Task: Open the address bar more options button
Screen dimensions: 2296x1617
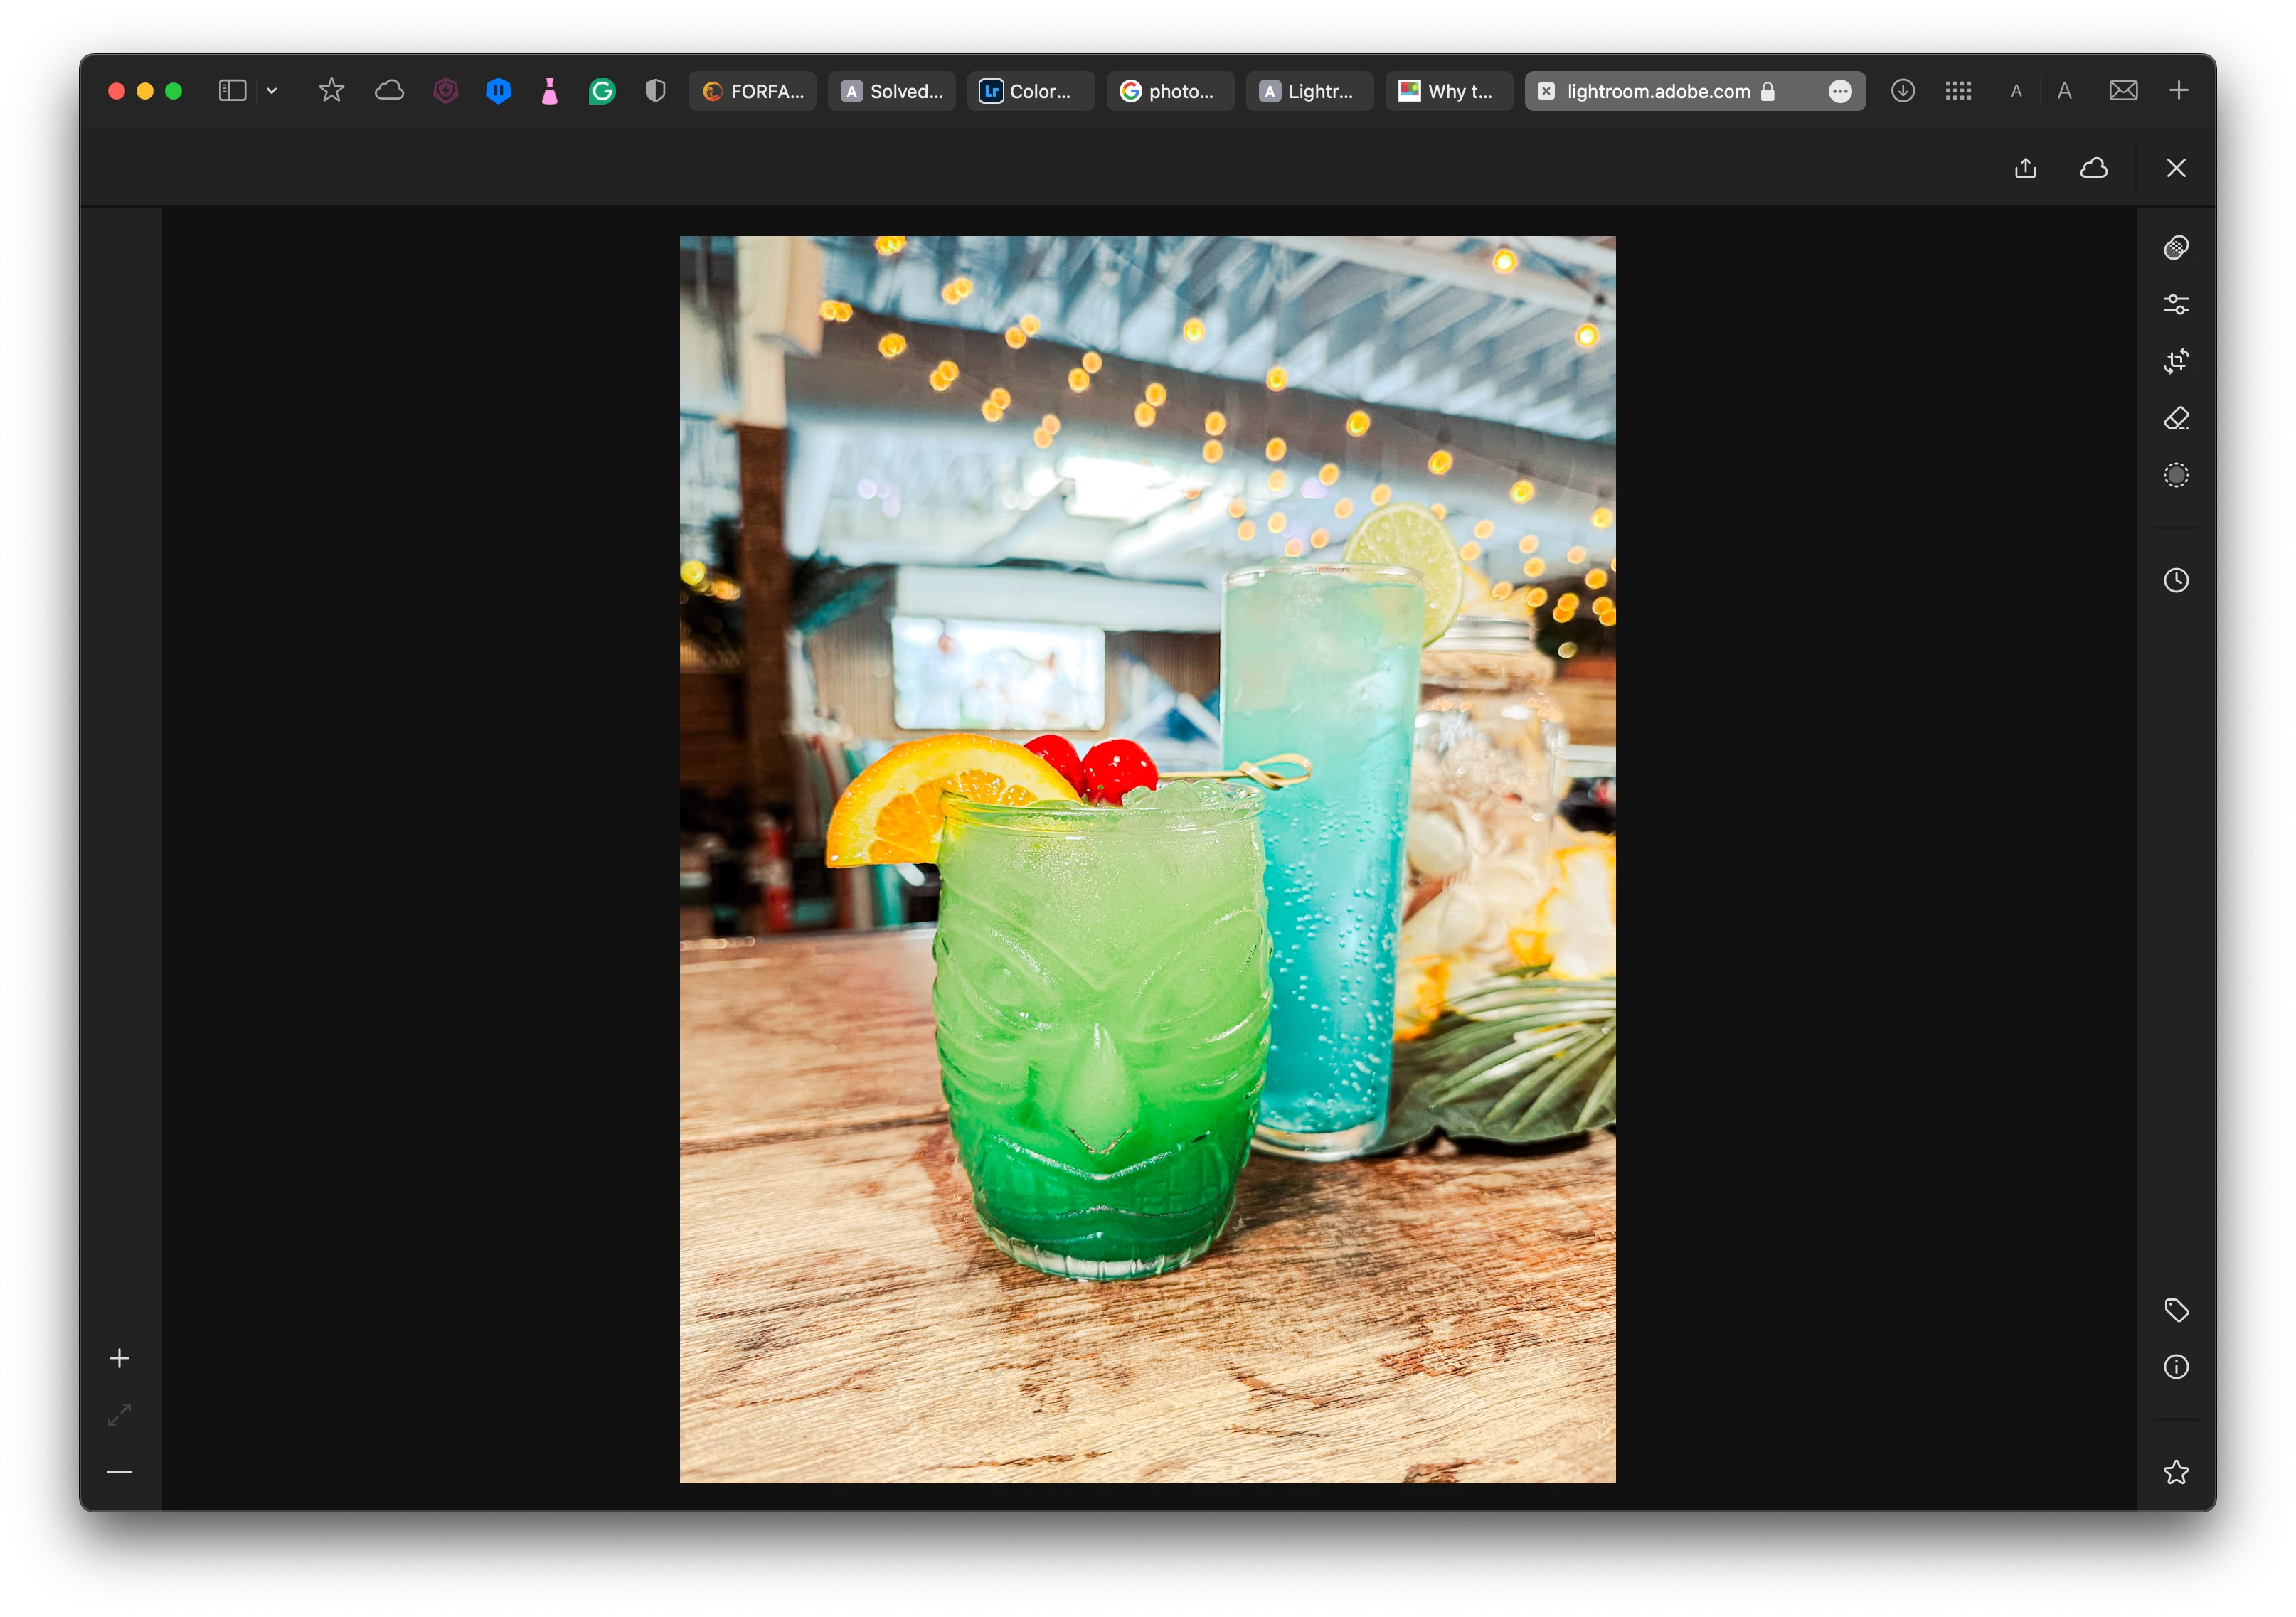Action: pos(1839,91)
